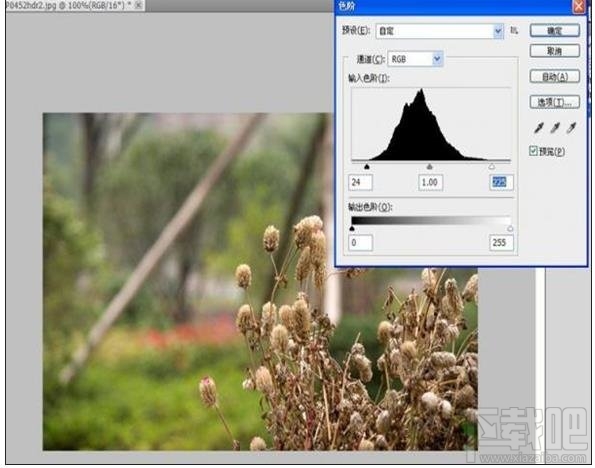
Task: Open preset options icon beside preset dropdown
Action: [514, 30]
